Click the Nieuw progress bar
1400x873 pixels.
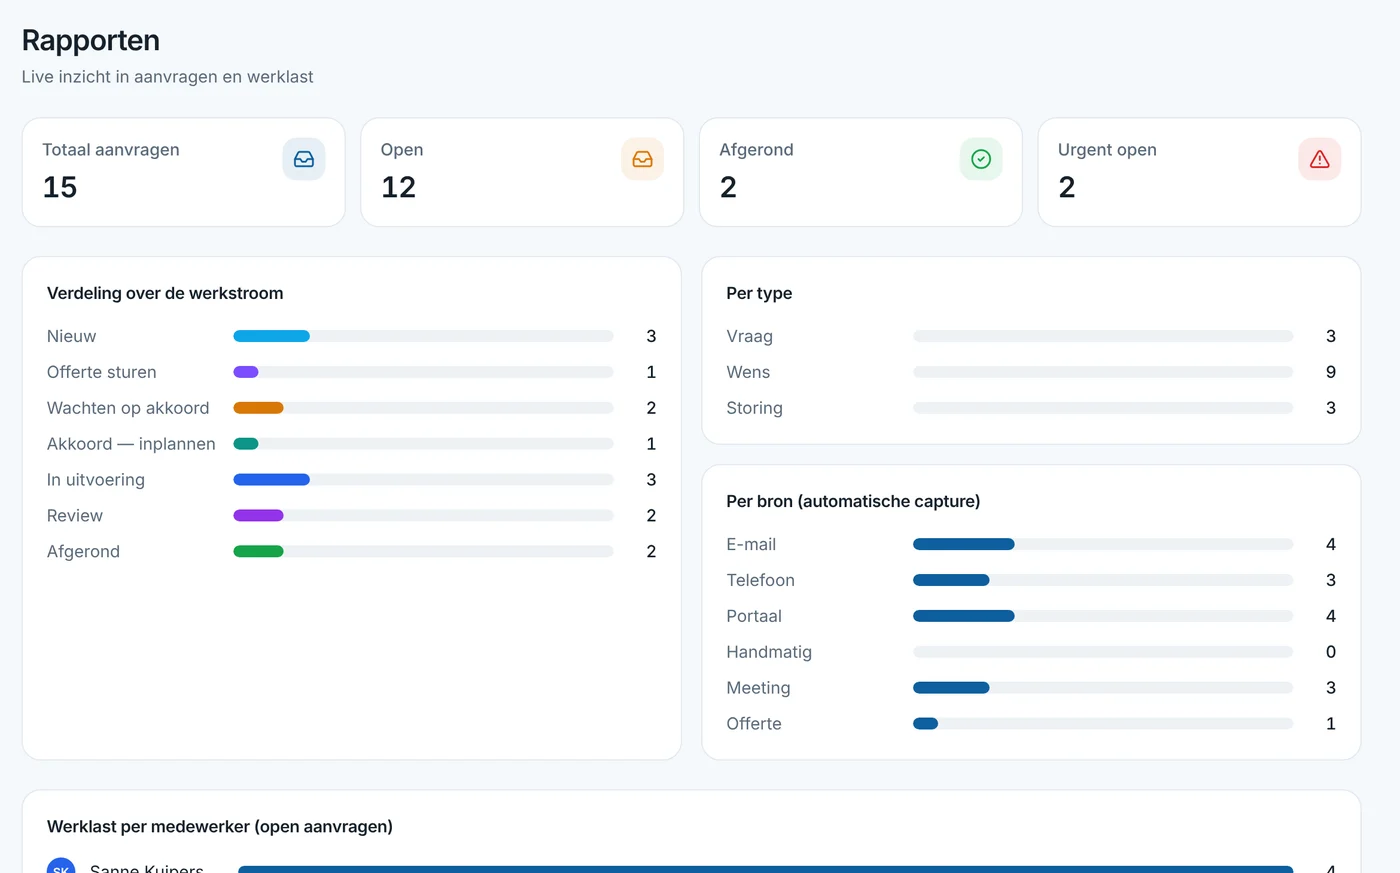click(423, 336)
